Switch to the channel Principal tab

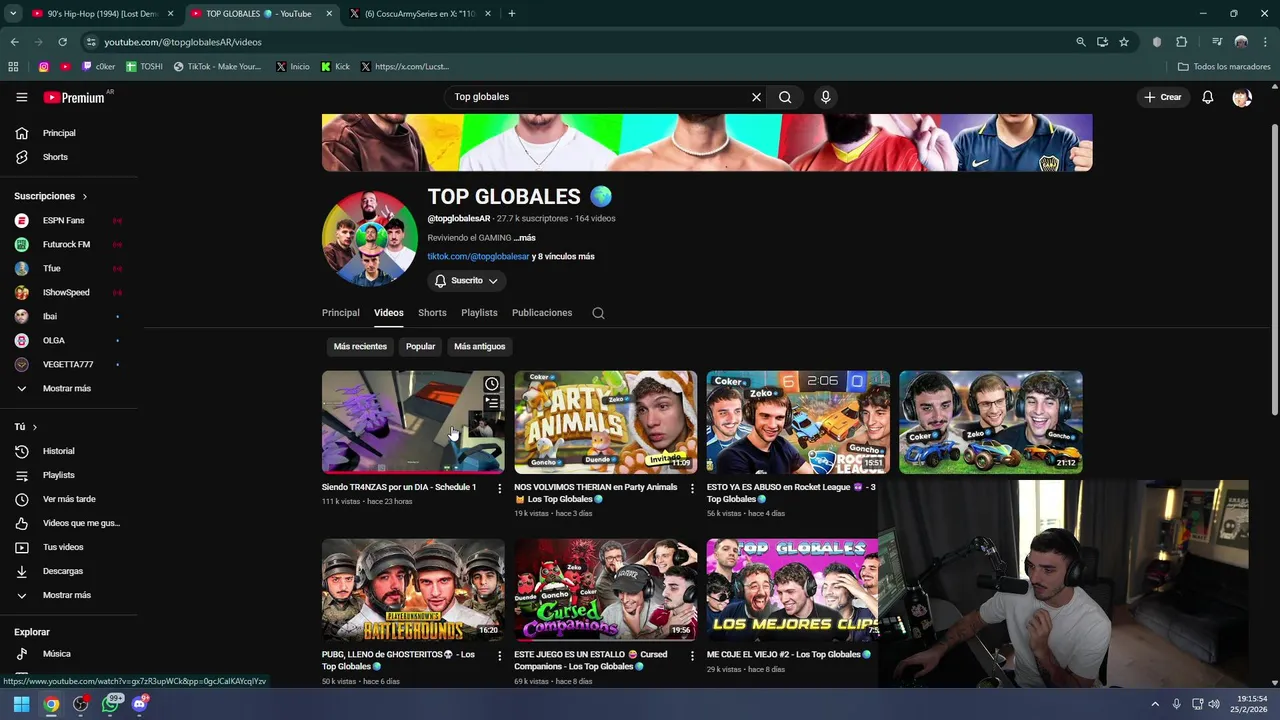click(x=341, y=313)
